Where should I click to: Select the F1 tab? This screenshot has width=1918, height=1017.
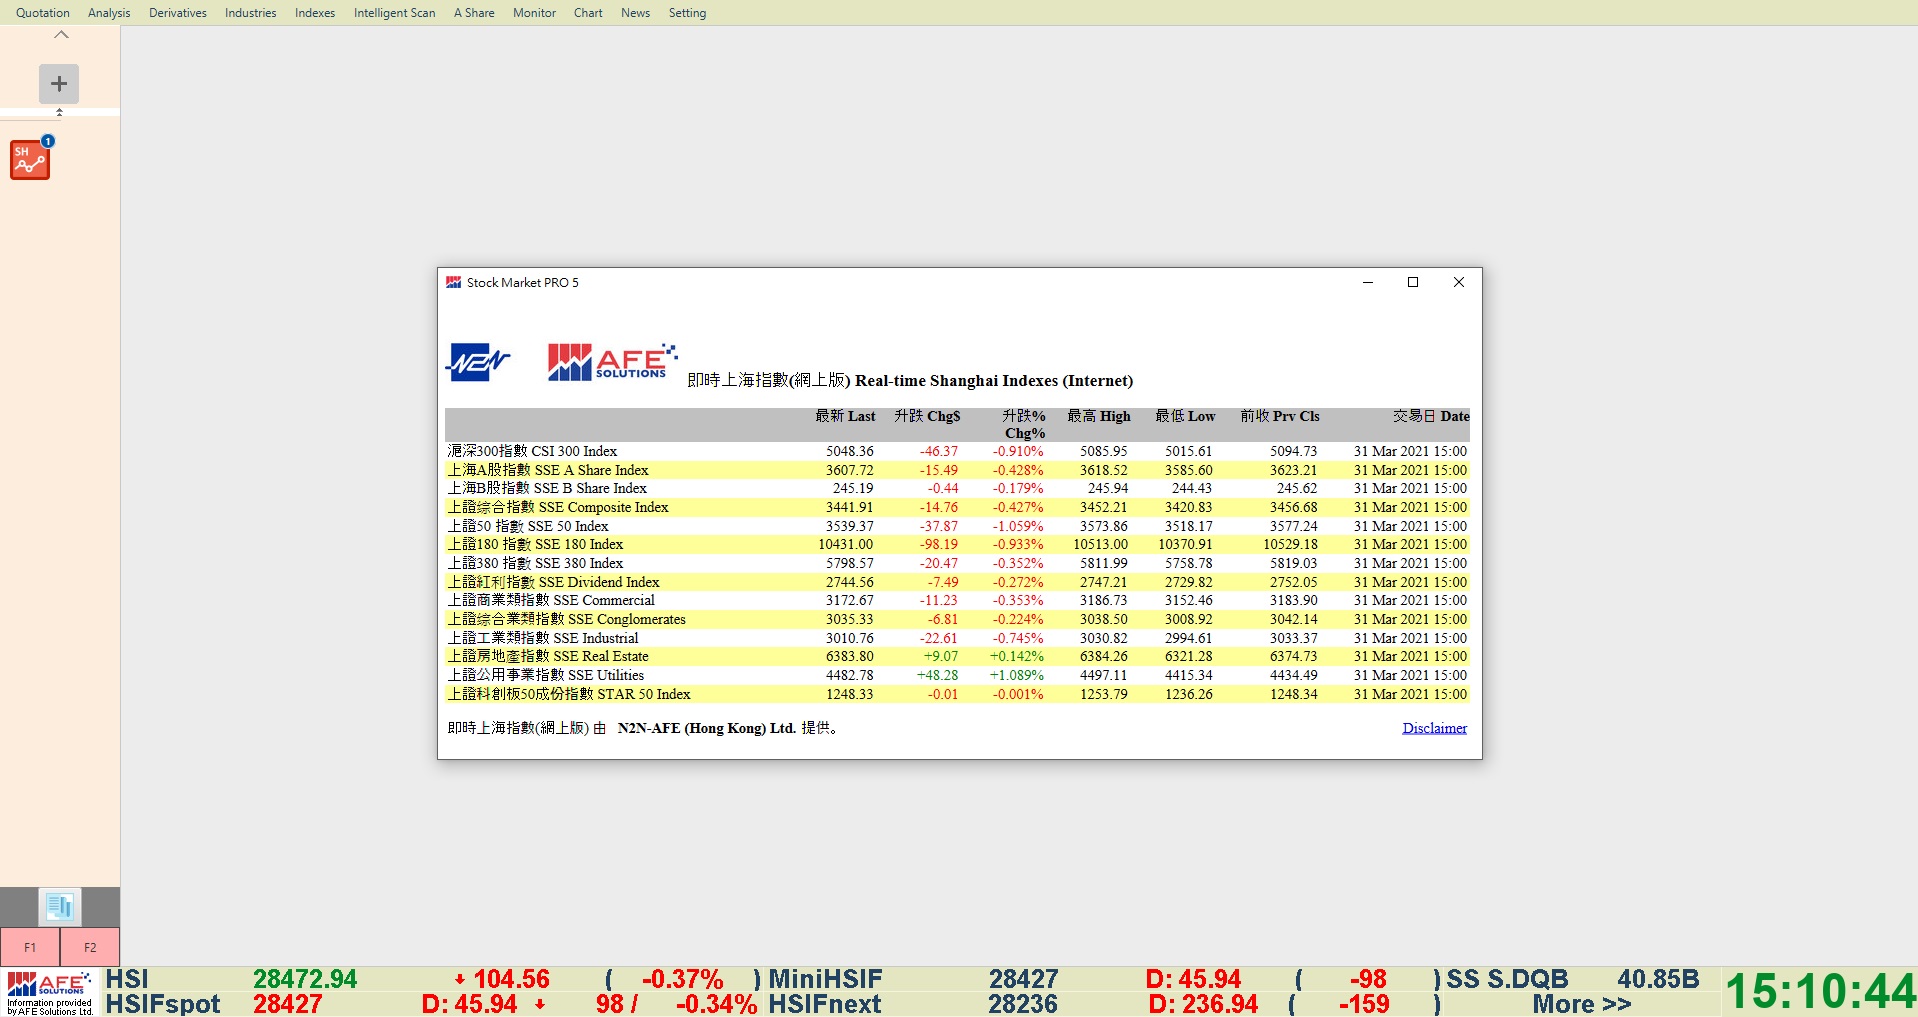(x=30, y=947)
